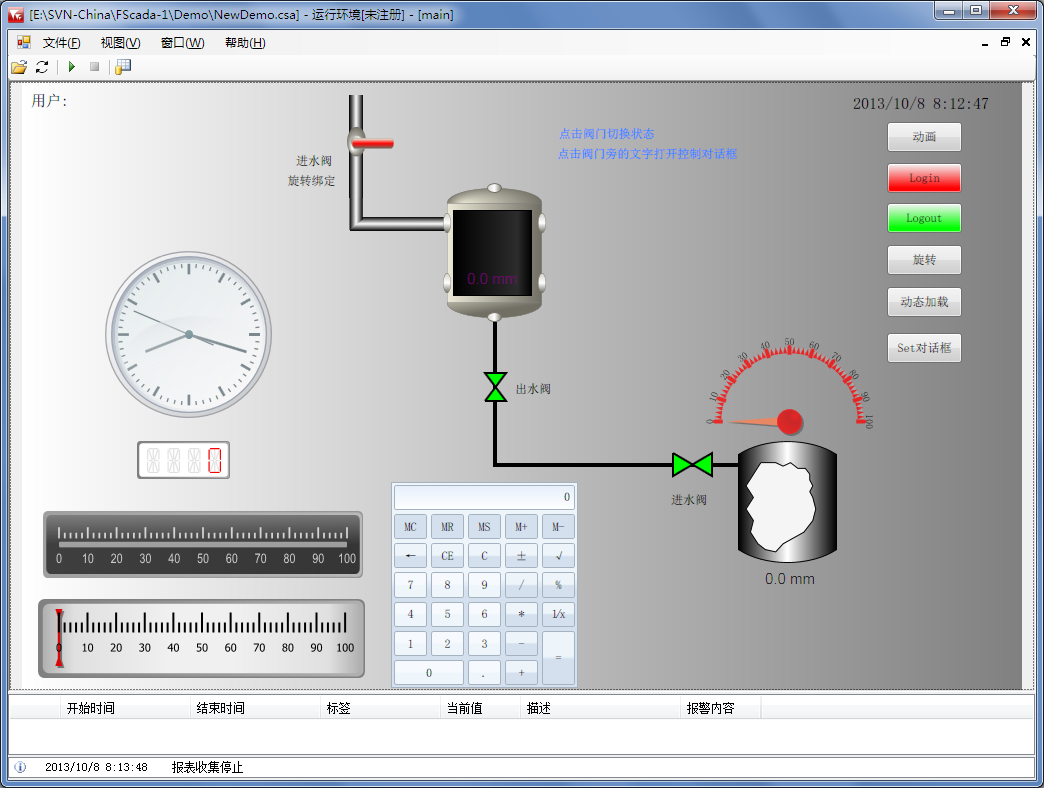Click the info icon in the status bar
This screenshot has width=1044, height=788.
pyautogui.click(x=20, y=767)
